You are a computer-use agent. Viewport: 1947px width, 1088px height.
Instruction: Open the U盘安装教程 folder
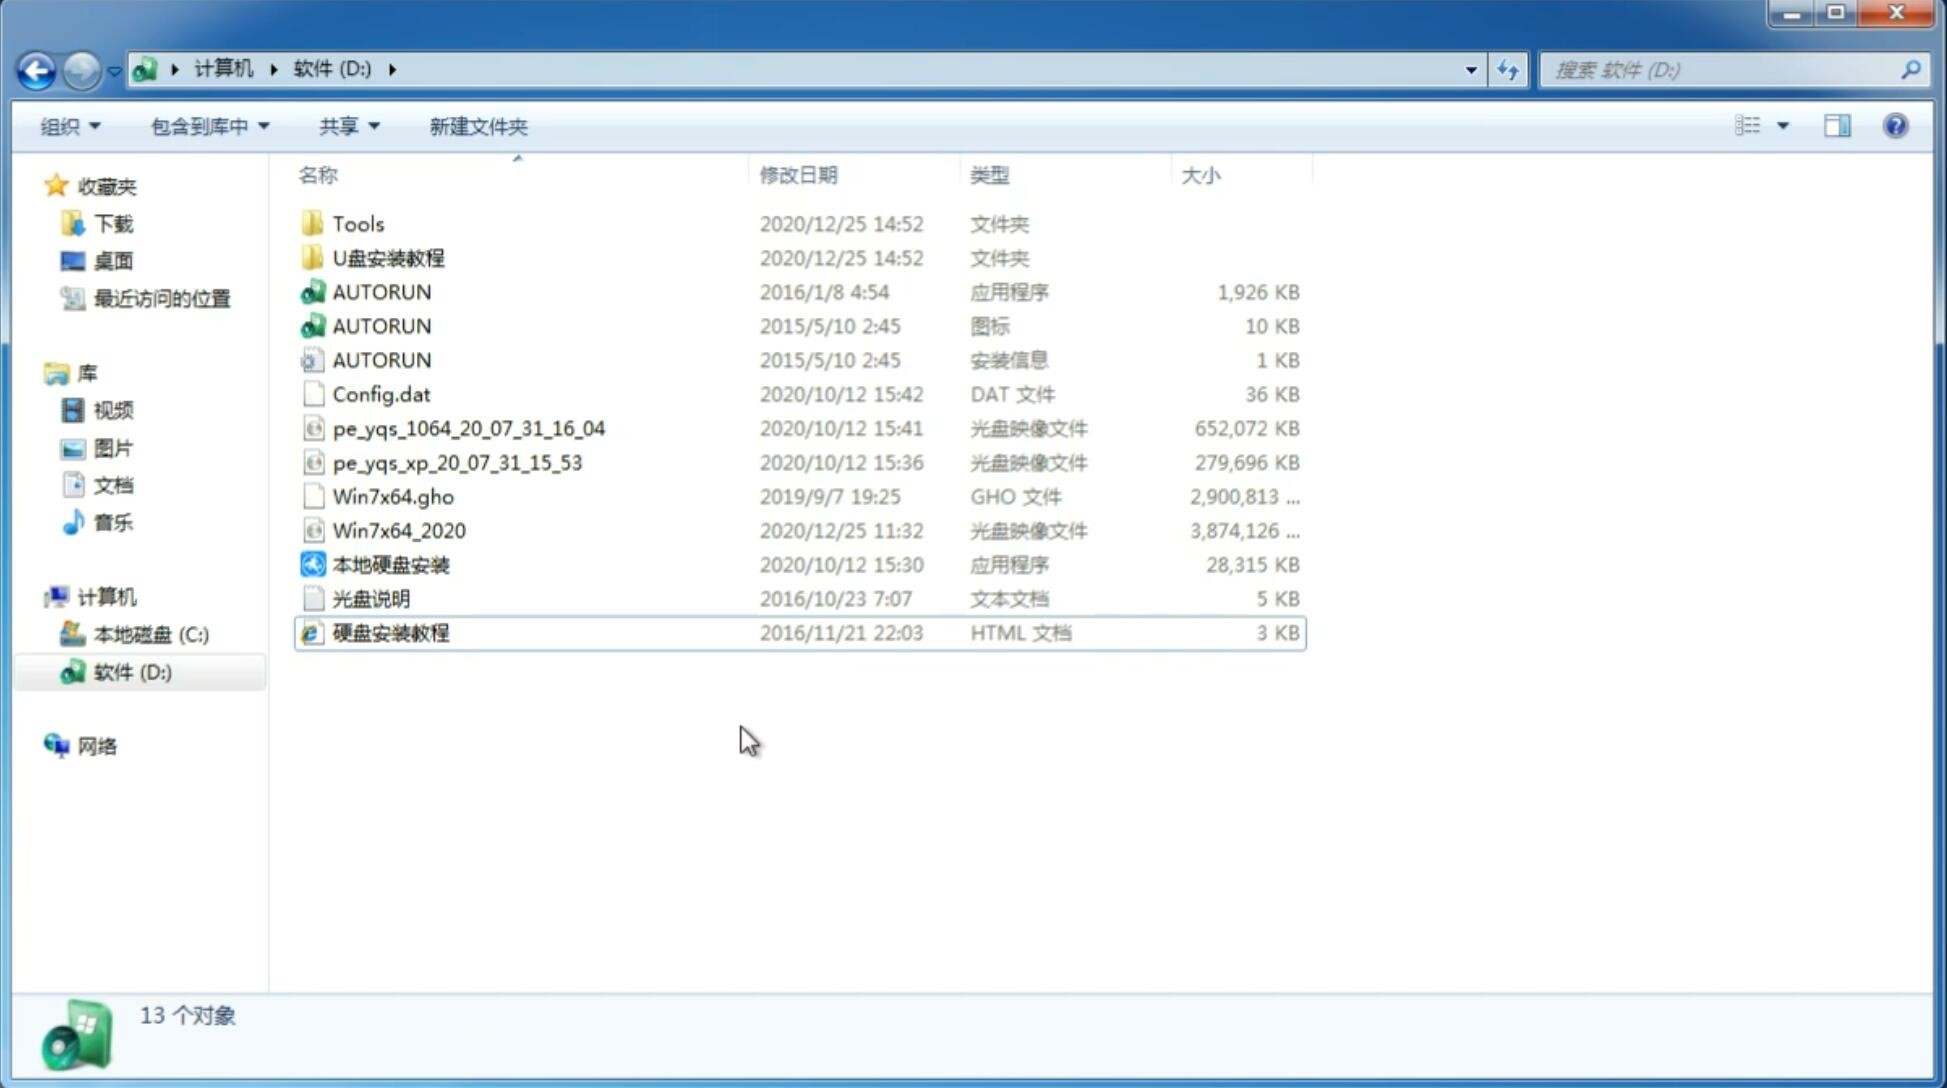click(x=390, y=258)
